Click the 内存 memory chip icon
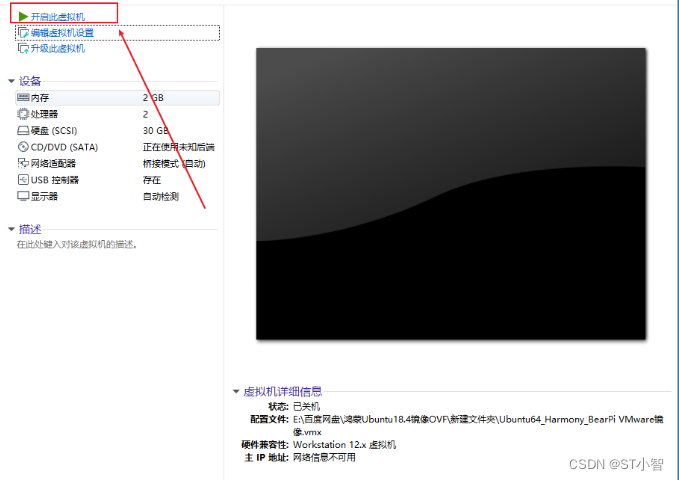Image resolution: width=679 pixels, height=480 pixels. [x=23, y=97]
